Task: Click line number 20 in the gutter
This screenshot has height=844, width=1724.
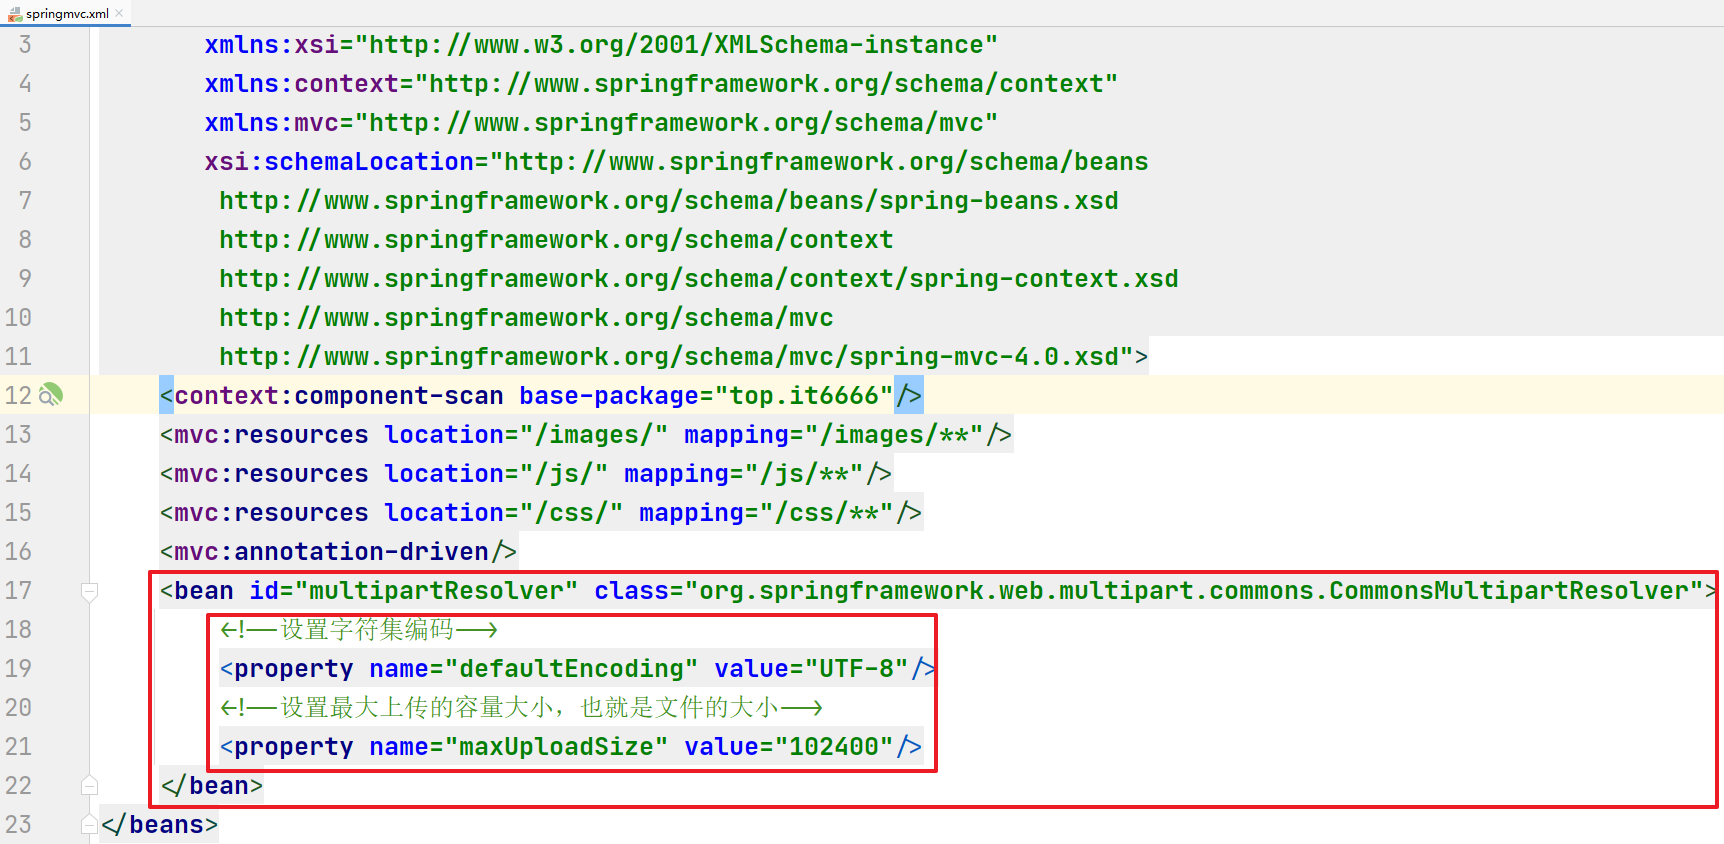Action: point(18,708)
